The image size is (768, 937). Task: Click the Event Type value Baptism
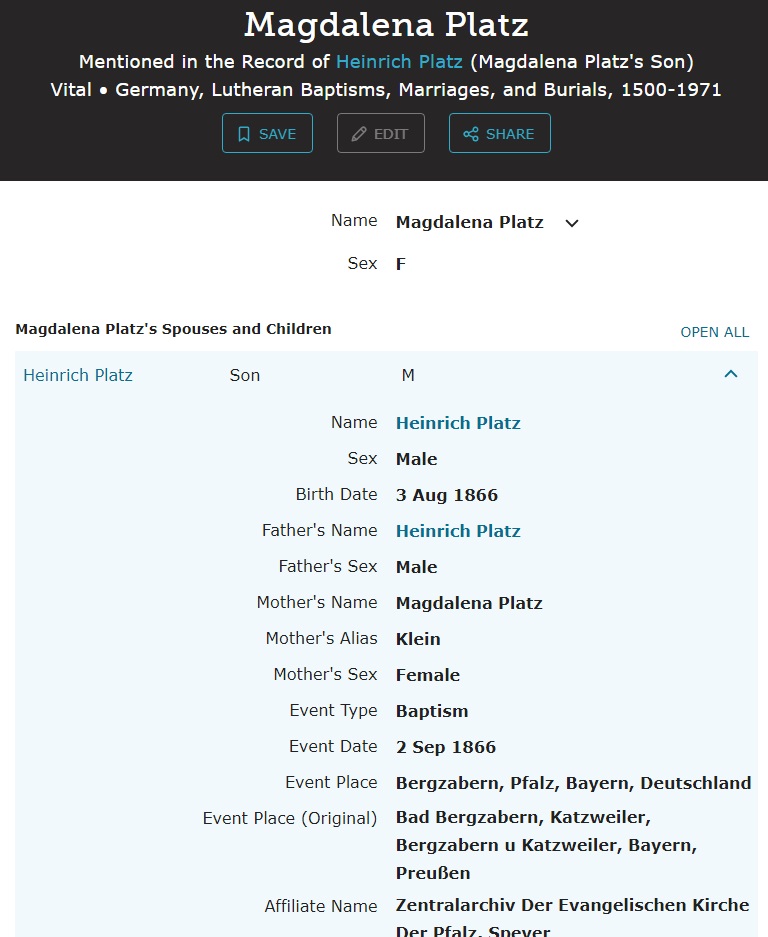click(x=432, y=711)
